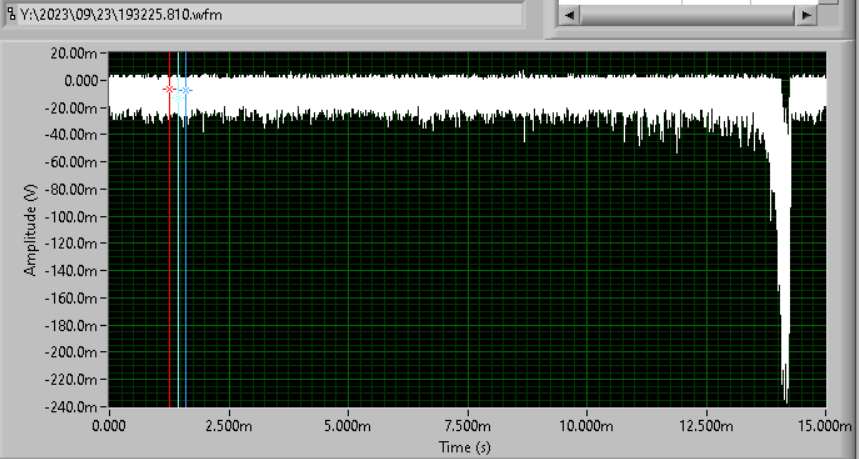Click the -200.0m amplitude axis label
Screen dimensions: 859x459
(71, 353)
